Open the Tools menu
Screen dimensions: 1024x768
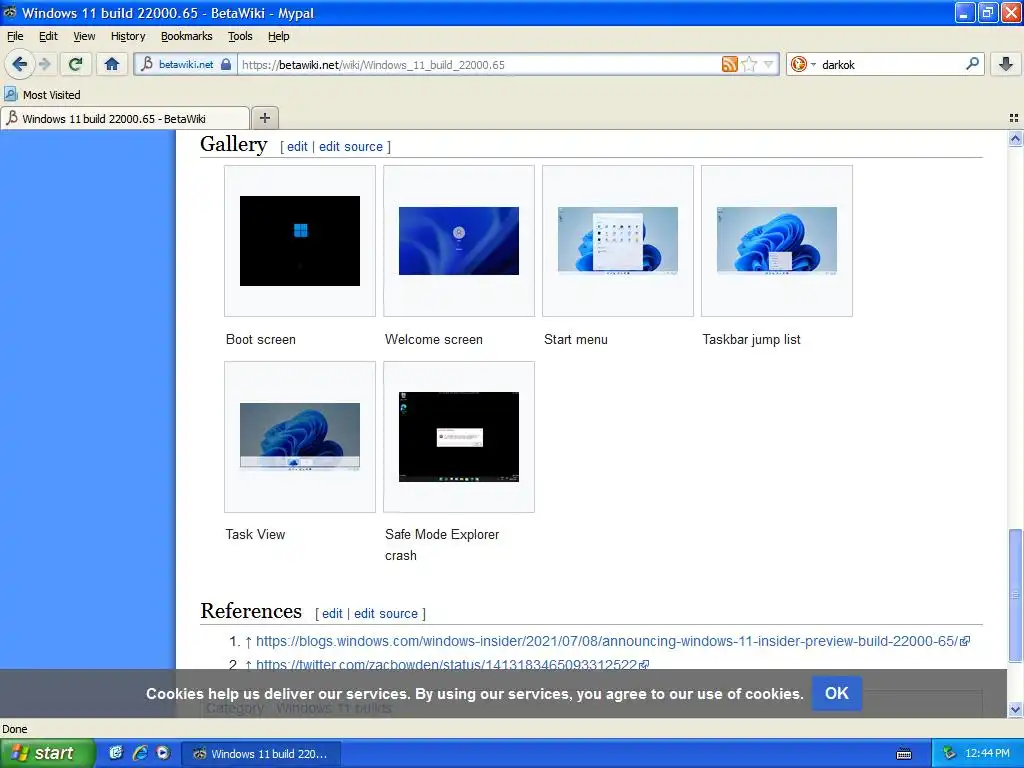pyautogui.click(x=240, y=36)
